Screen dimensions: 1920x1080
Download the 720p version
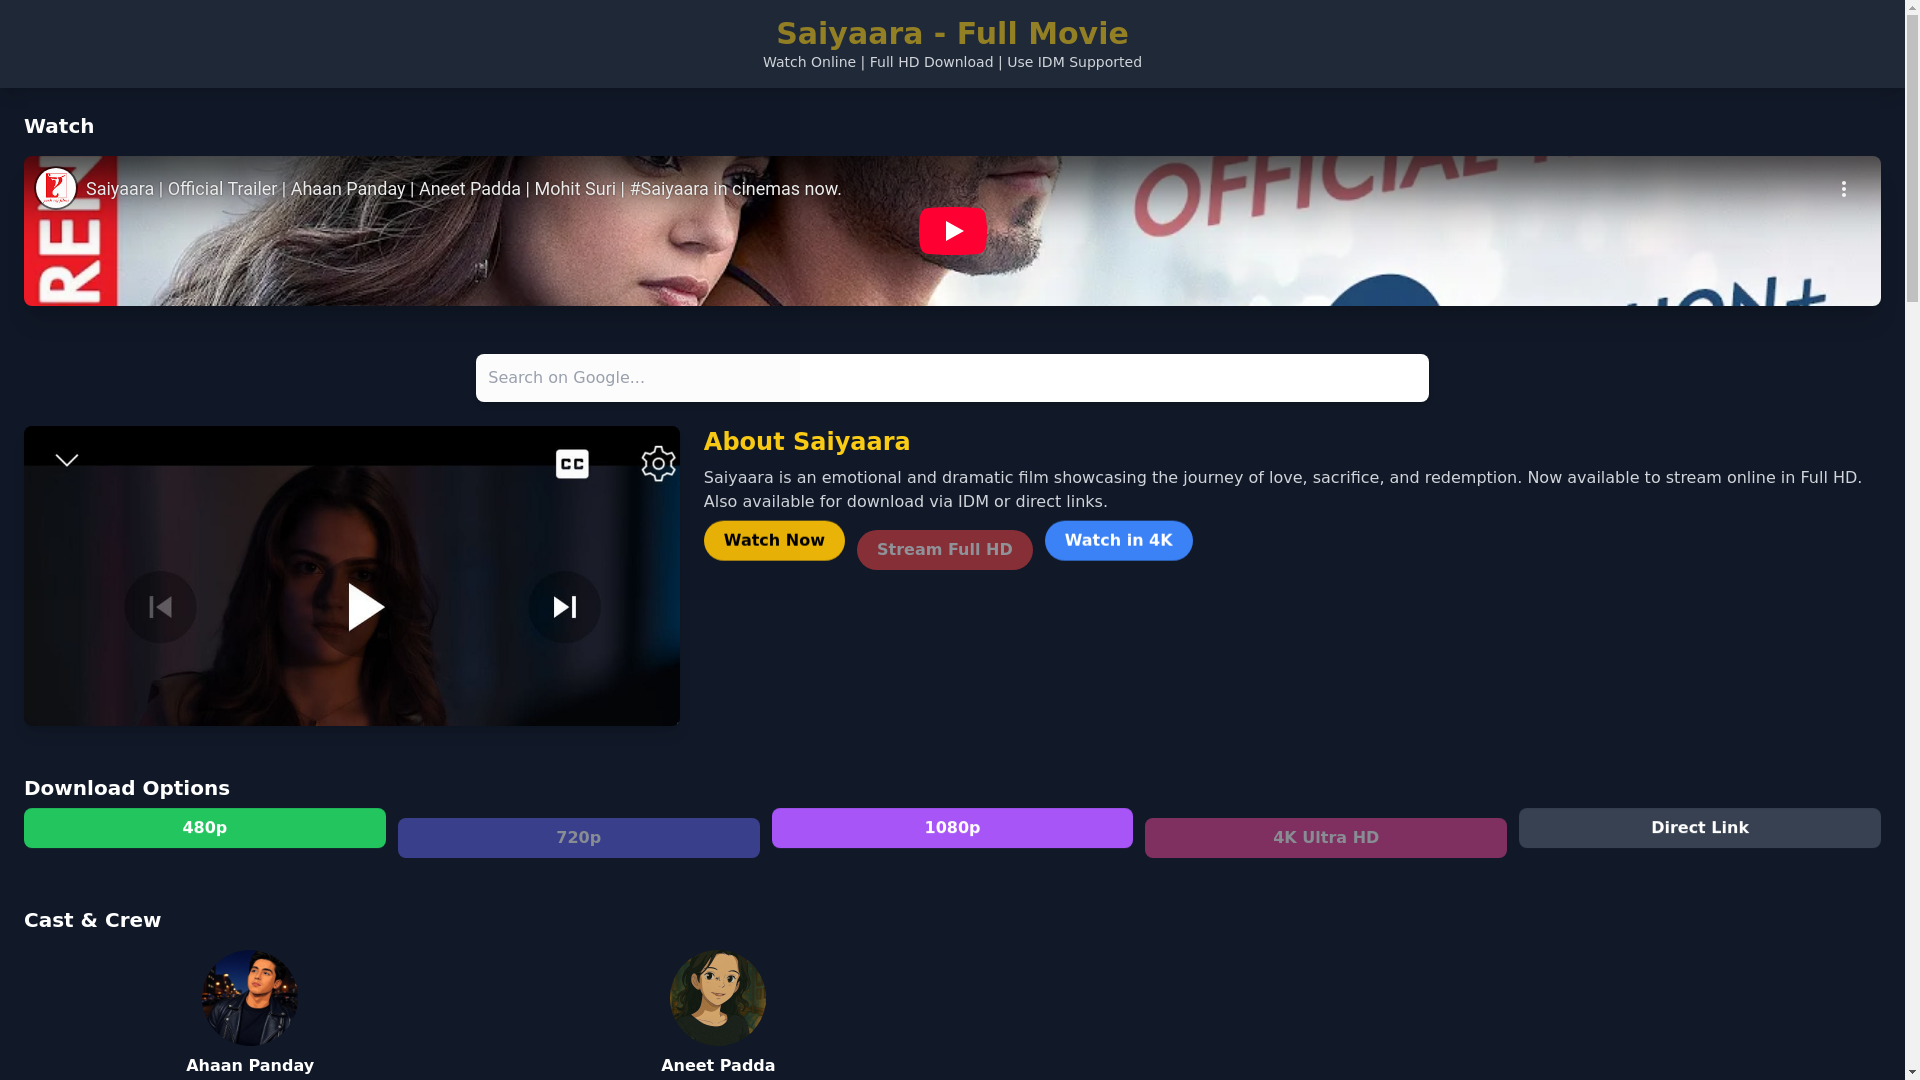578,838
